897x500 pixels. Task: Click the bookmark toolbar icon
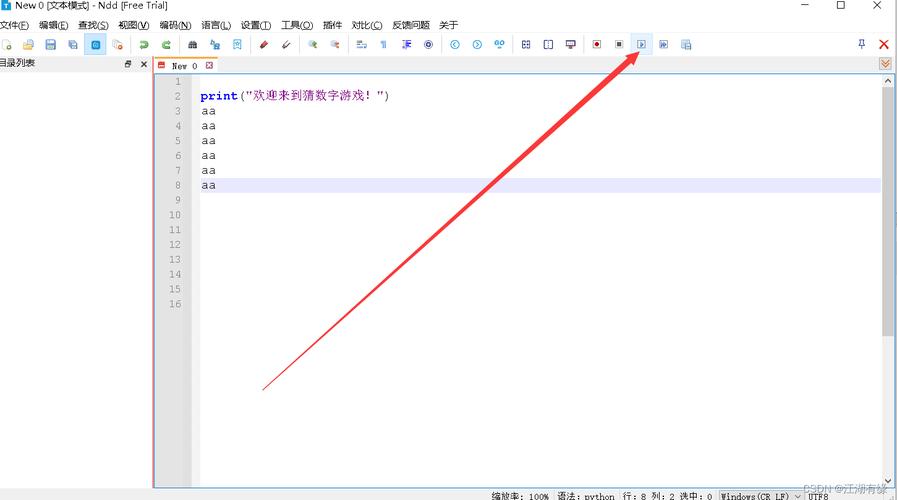tap(237, 45)
